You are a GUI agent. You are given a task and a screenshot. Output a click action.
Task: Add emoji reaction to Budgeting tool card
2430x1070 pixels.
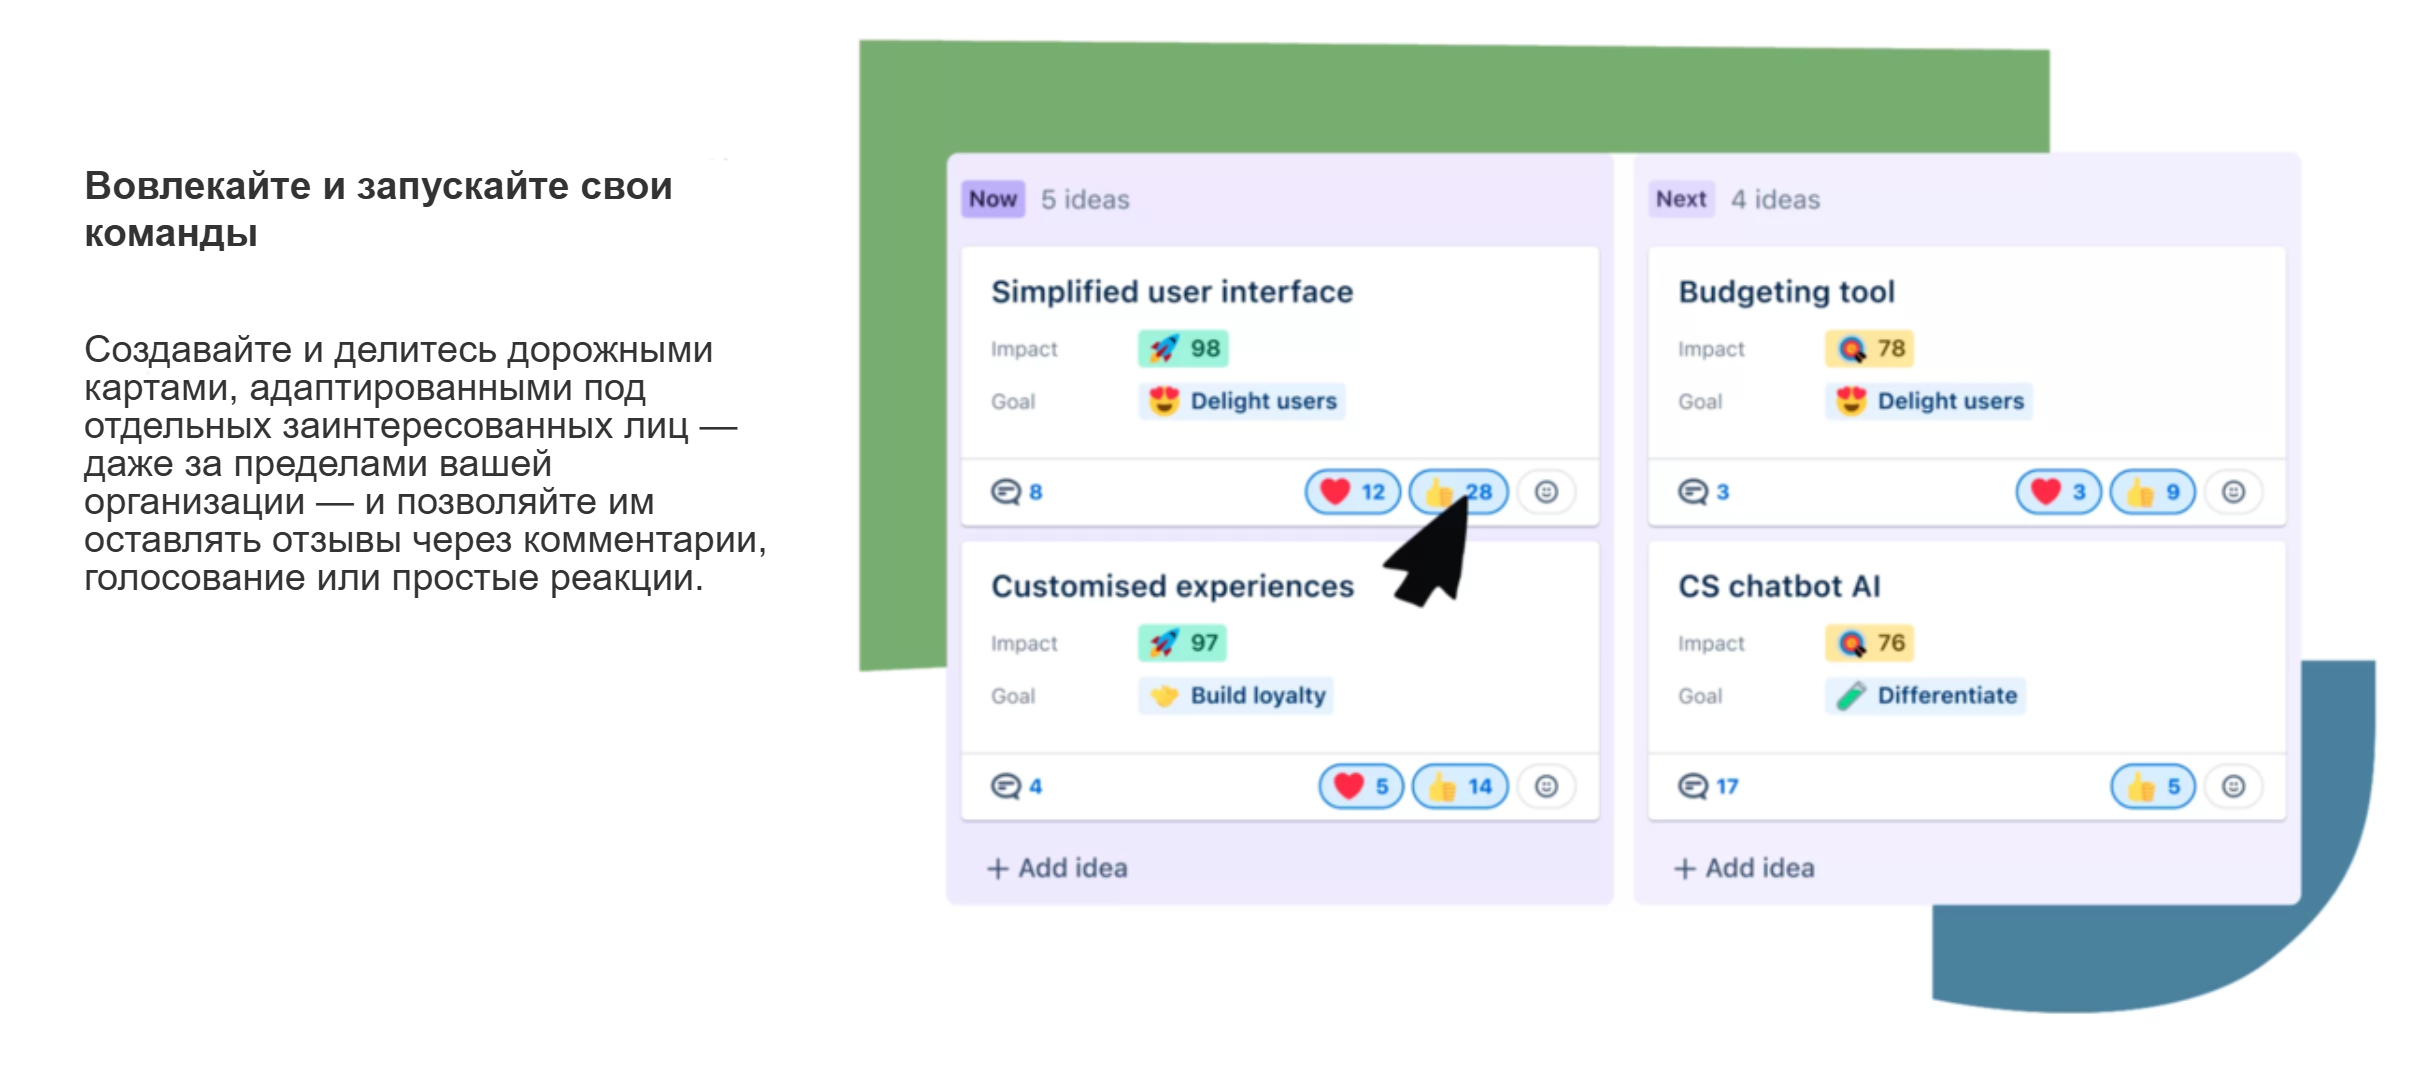coord(2233,492)
